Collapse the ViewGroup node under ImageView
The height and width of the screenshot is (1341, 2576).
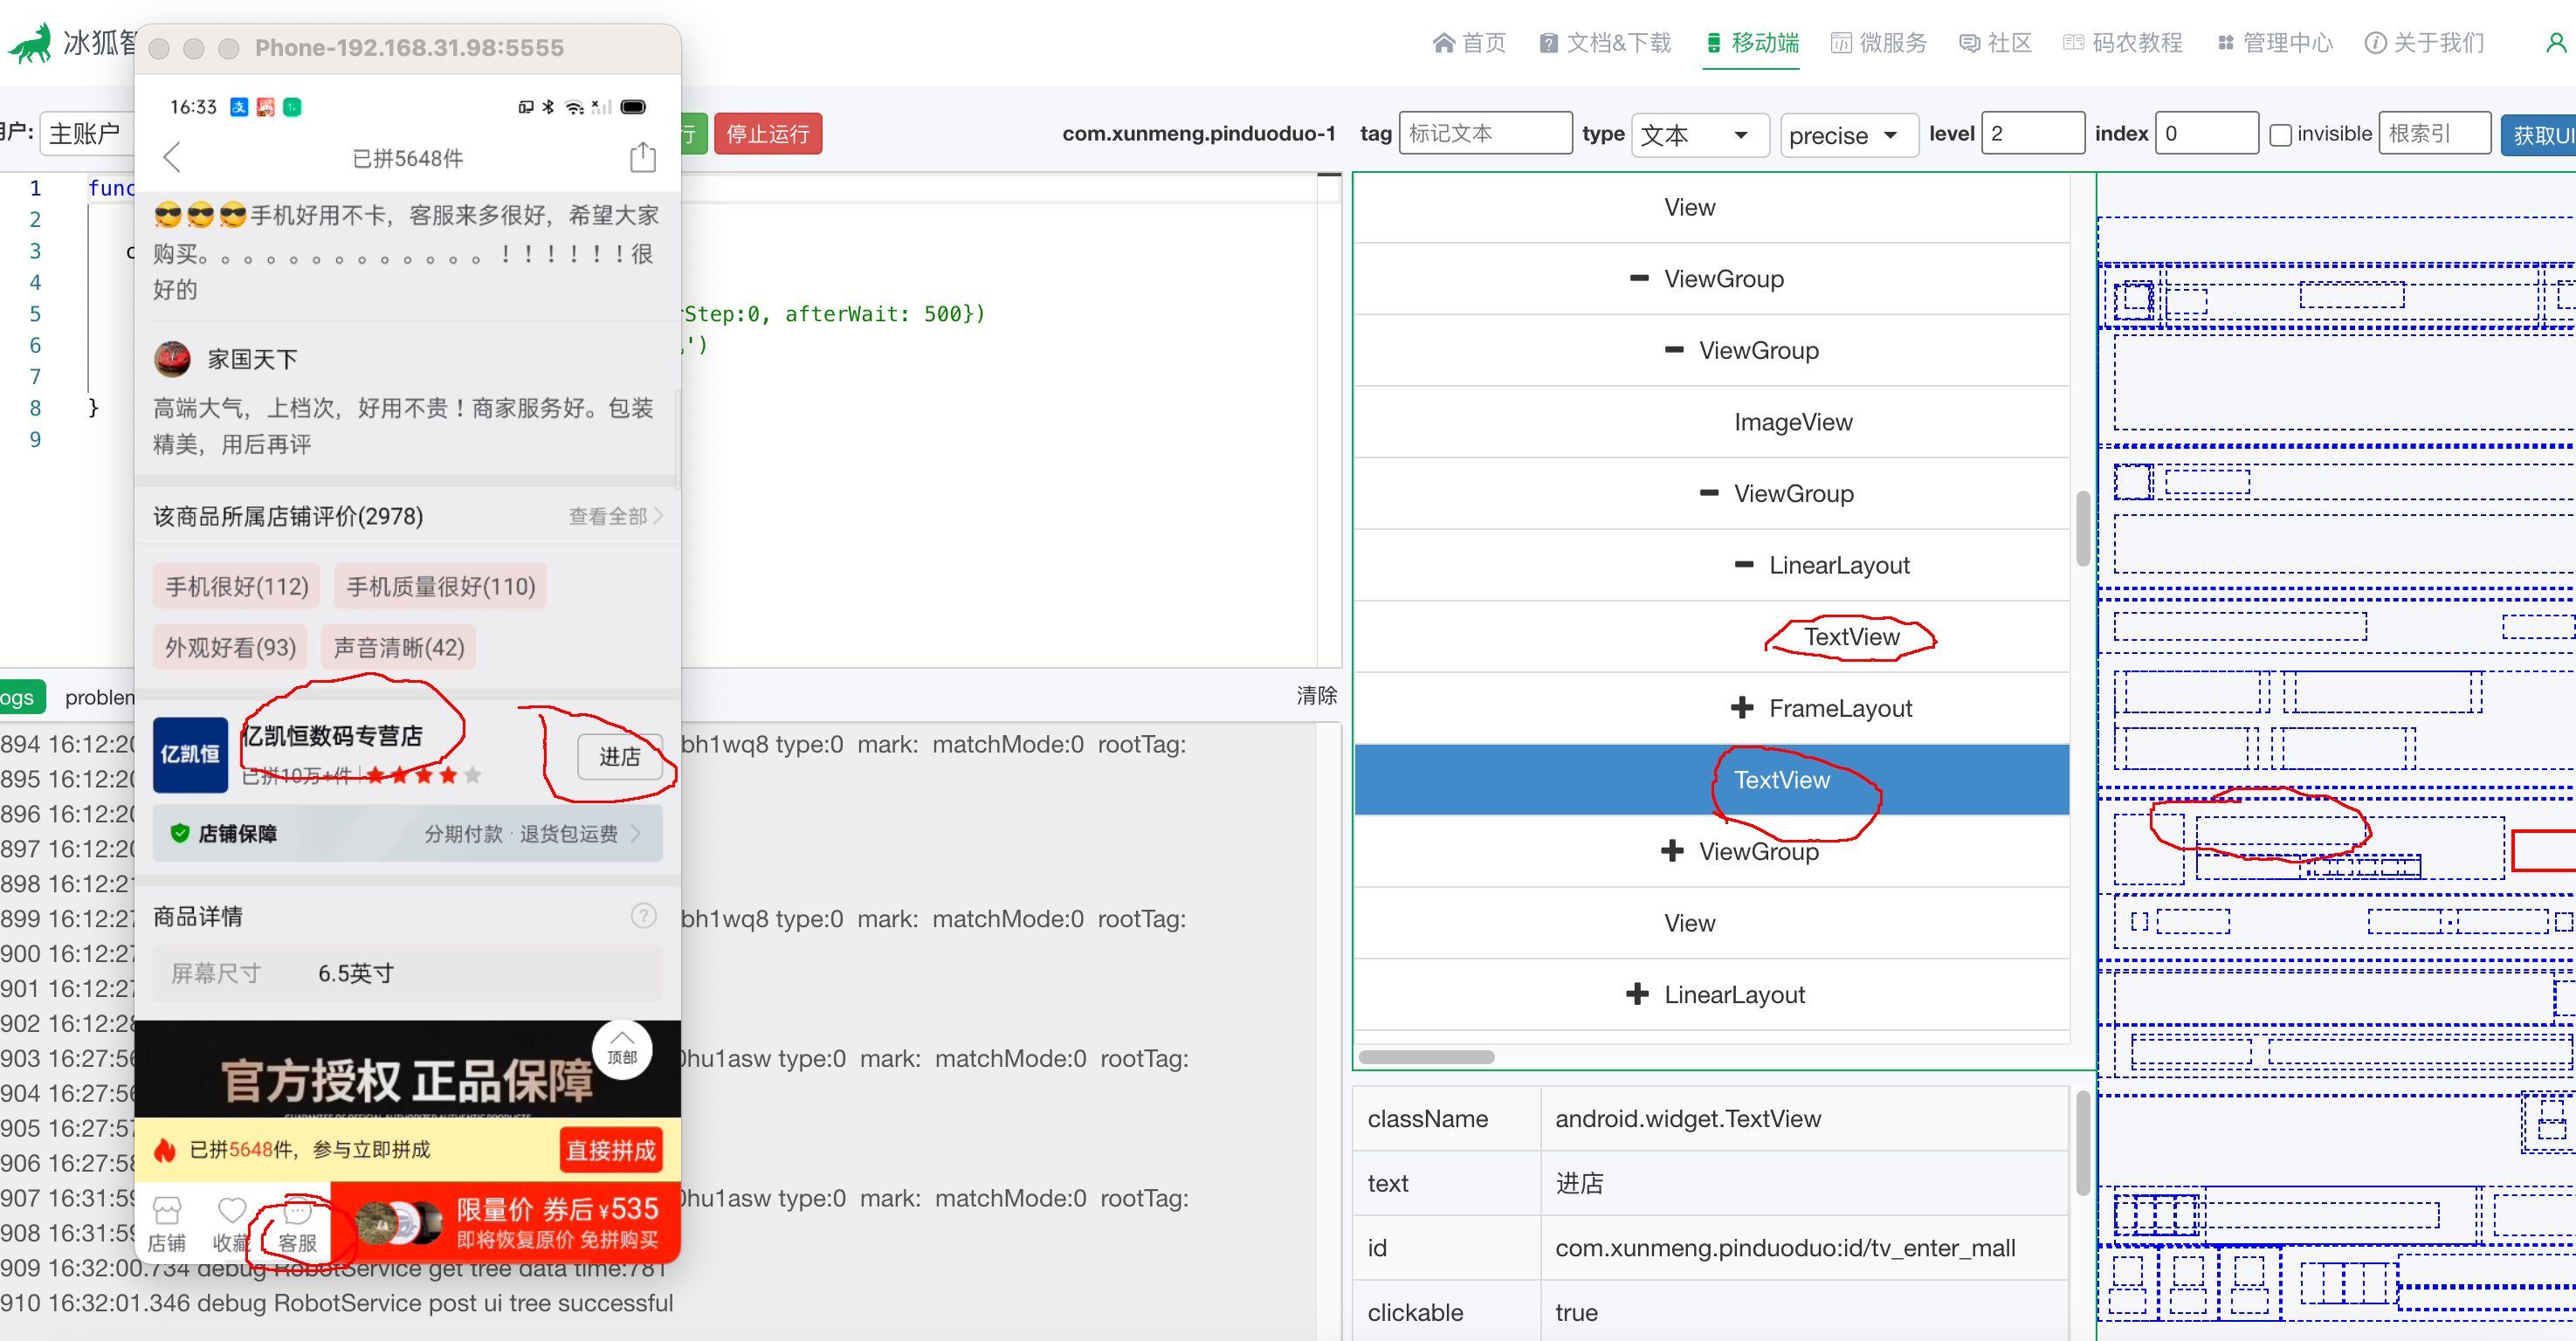click(x=1709, y=493)
